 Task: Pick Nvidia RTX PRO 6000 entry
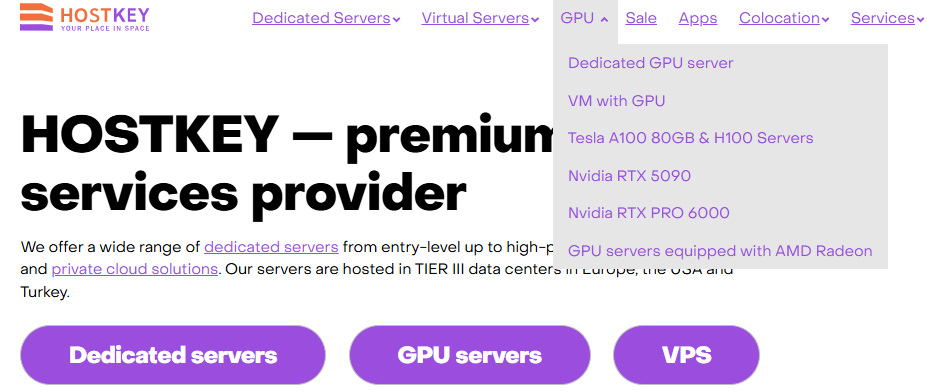649,213
